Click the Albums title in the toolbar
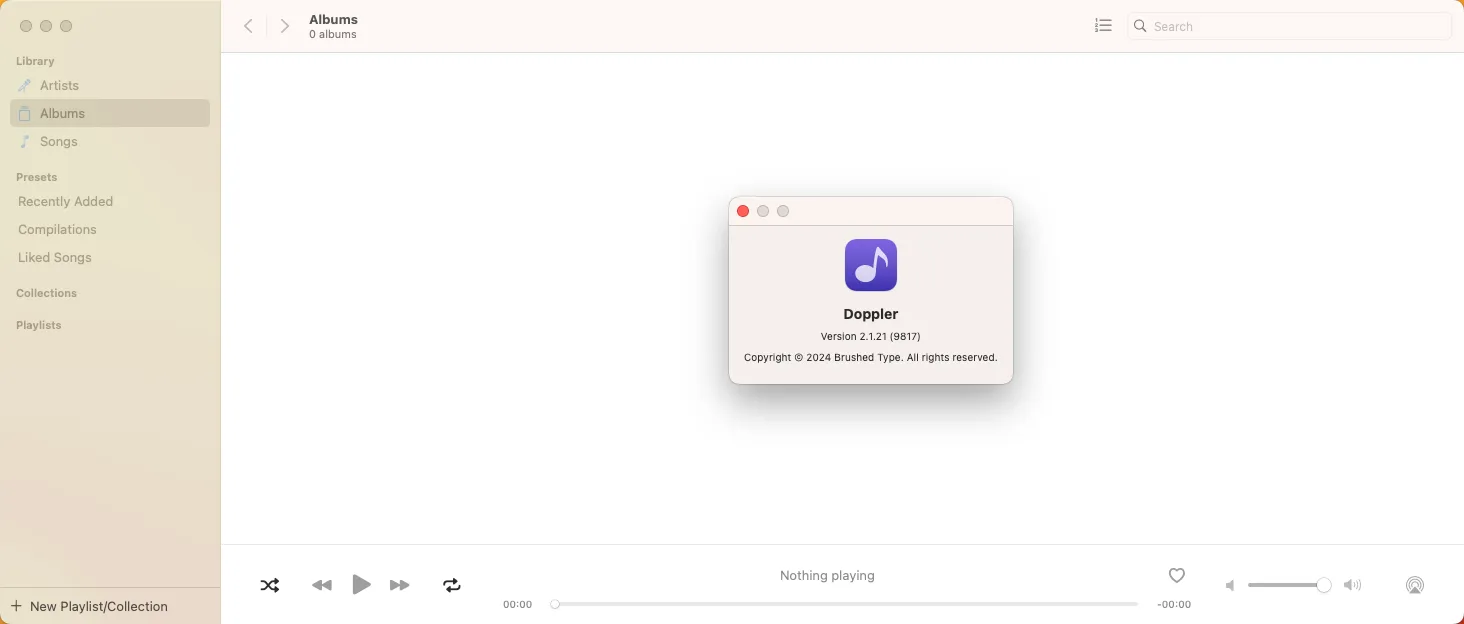 (333, 19)
